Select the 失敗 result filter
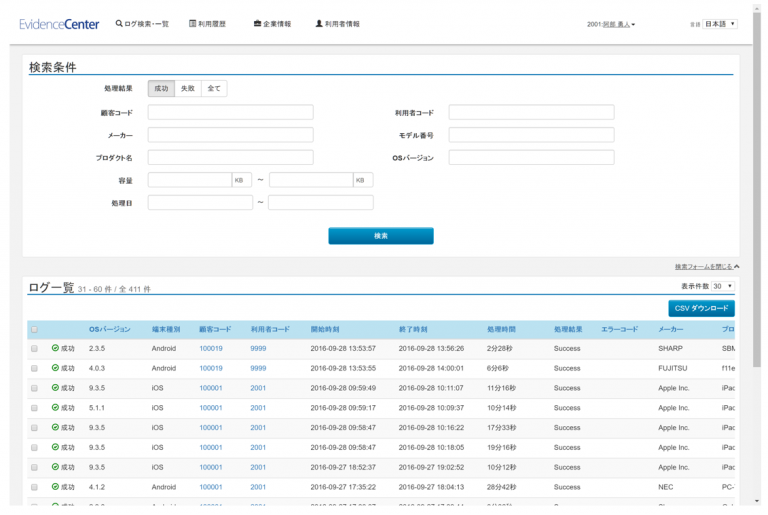 coord(187,89)
